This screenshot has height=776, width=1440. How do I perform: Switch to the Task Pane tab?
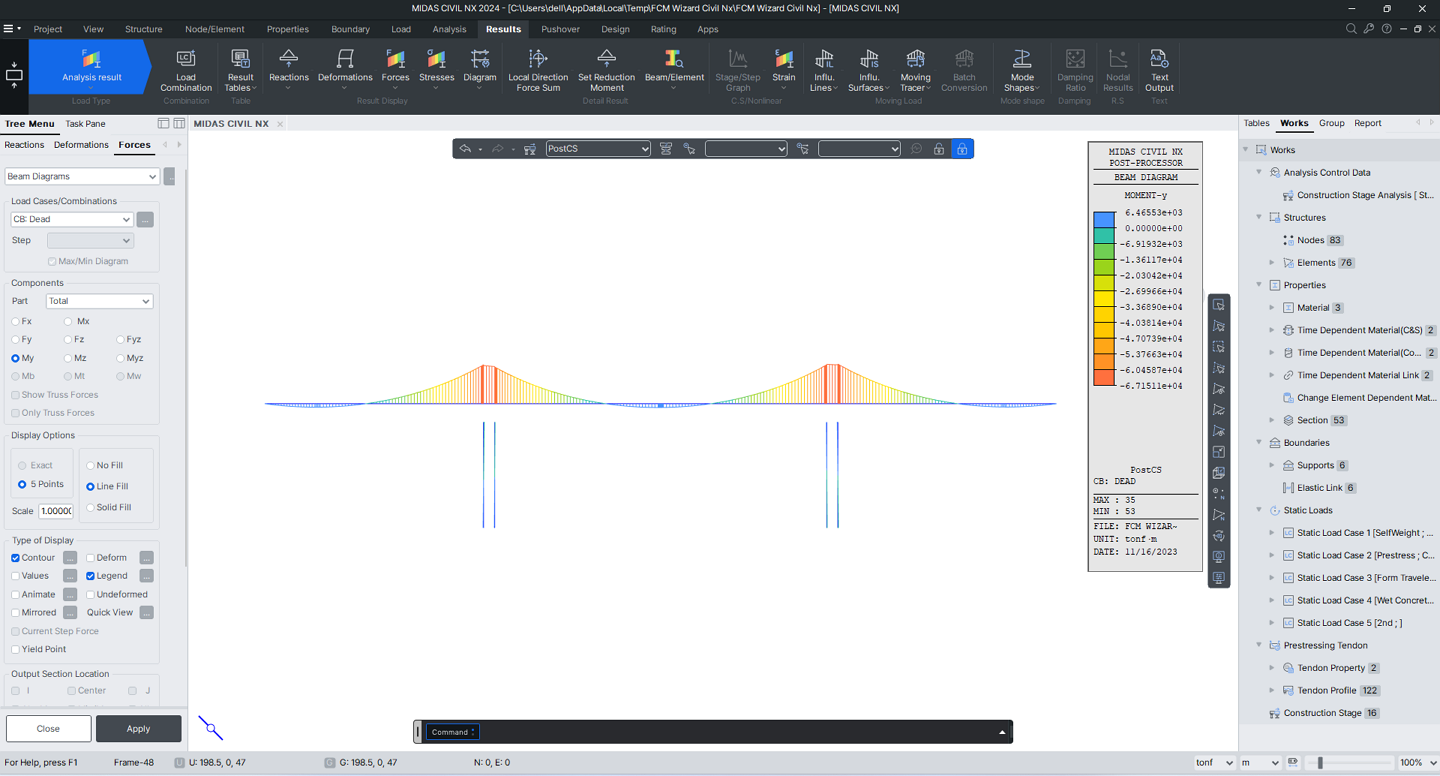(85, 124)
